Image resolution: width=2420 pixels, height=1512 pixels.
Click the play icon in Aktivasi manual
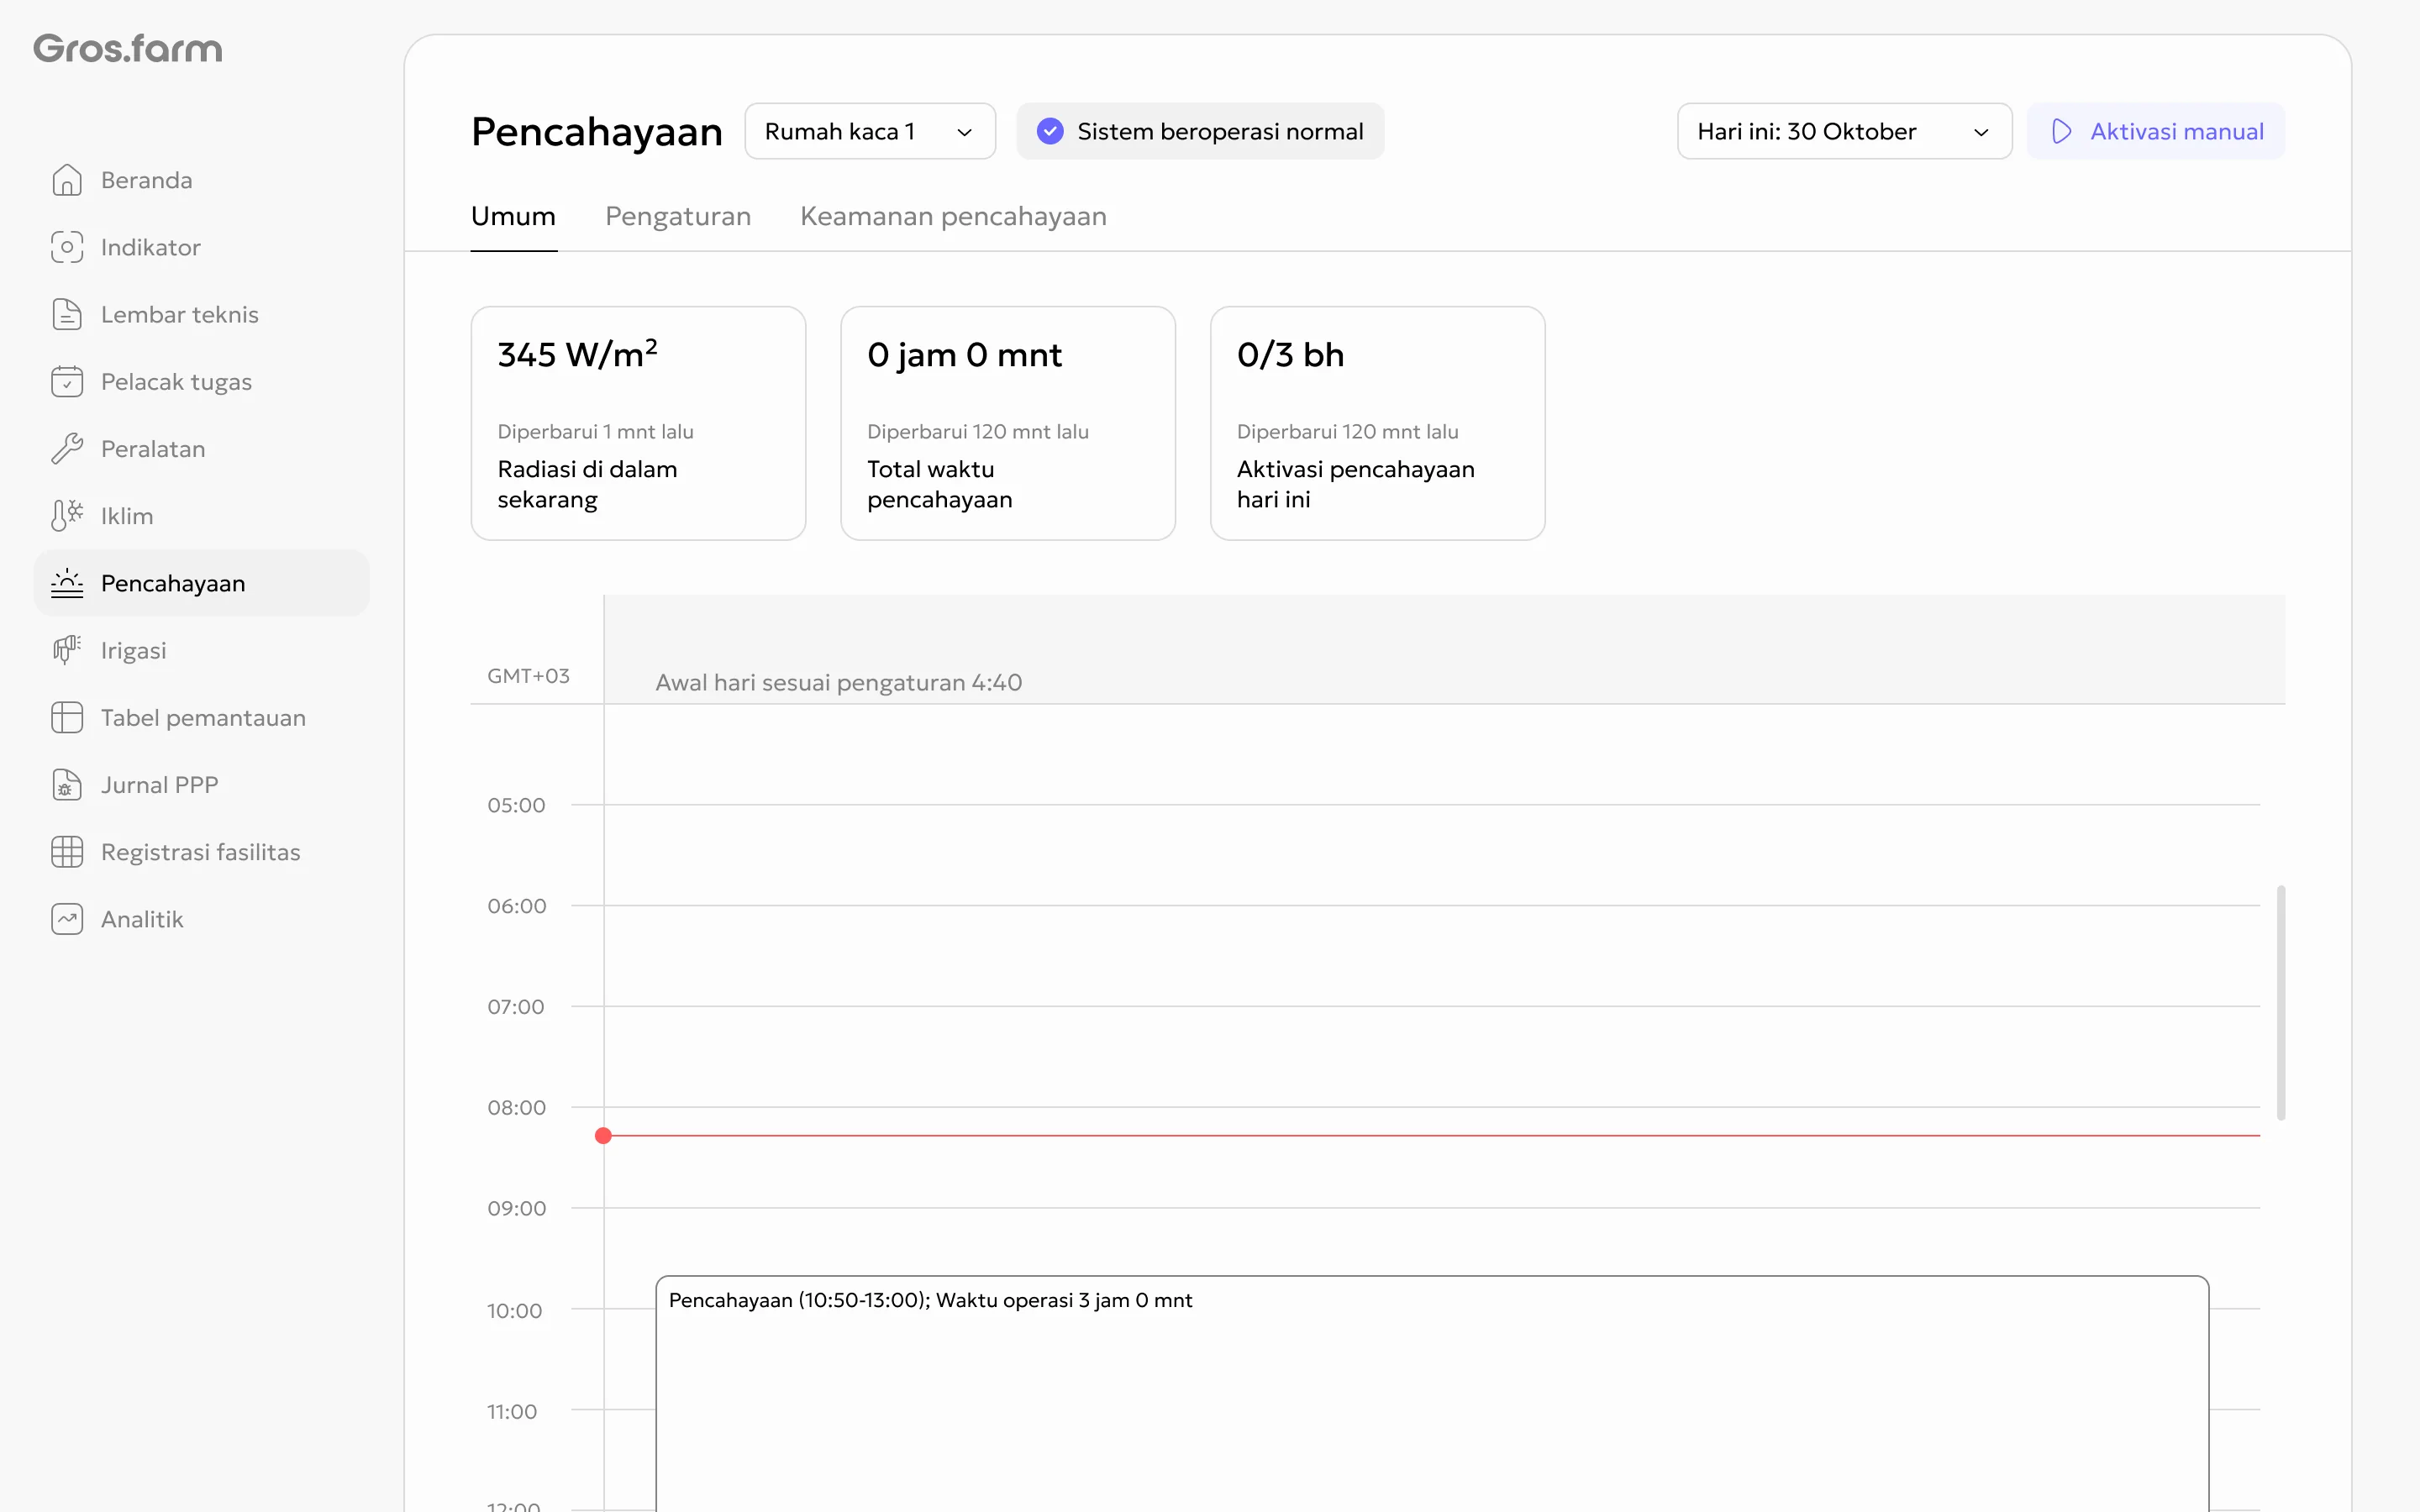coord(2061,131)
